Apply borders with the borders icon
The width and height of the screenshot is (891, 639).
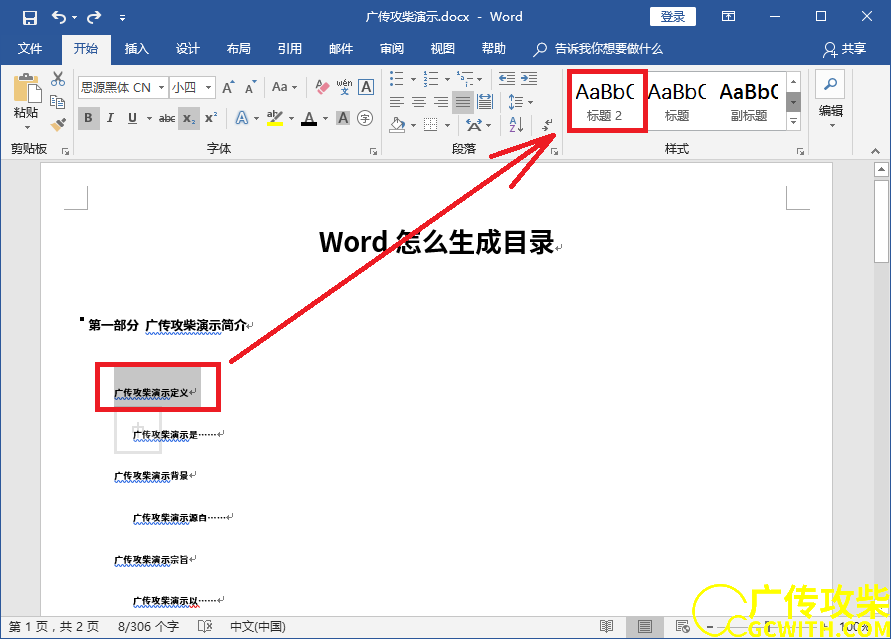pos(431,124)
